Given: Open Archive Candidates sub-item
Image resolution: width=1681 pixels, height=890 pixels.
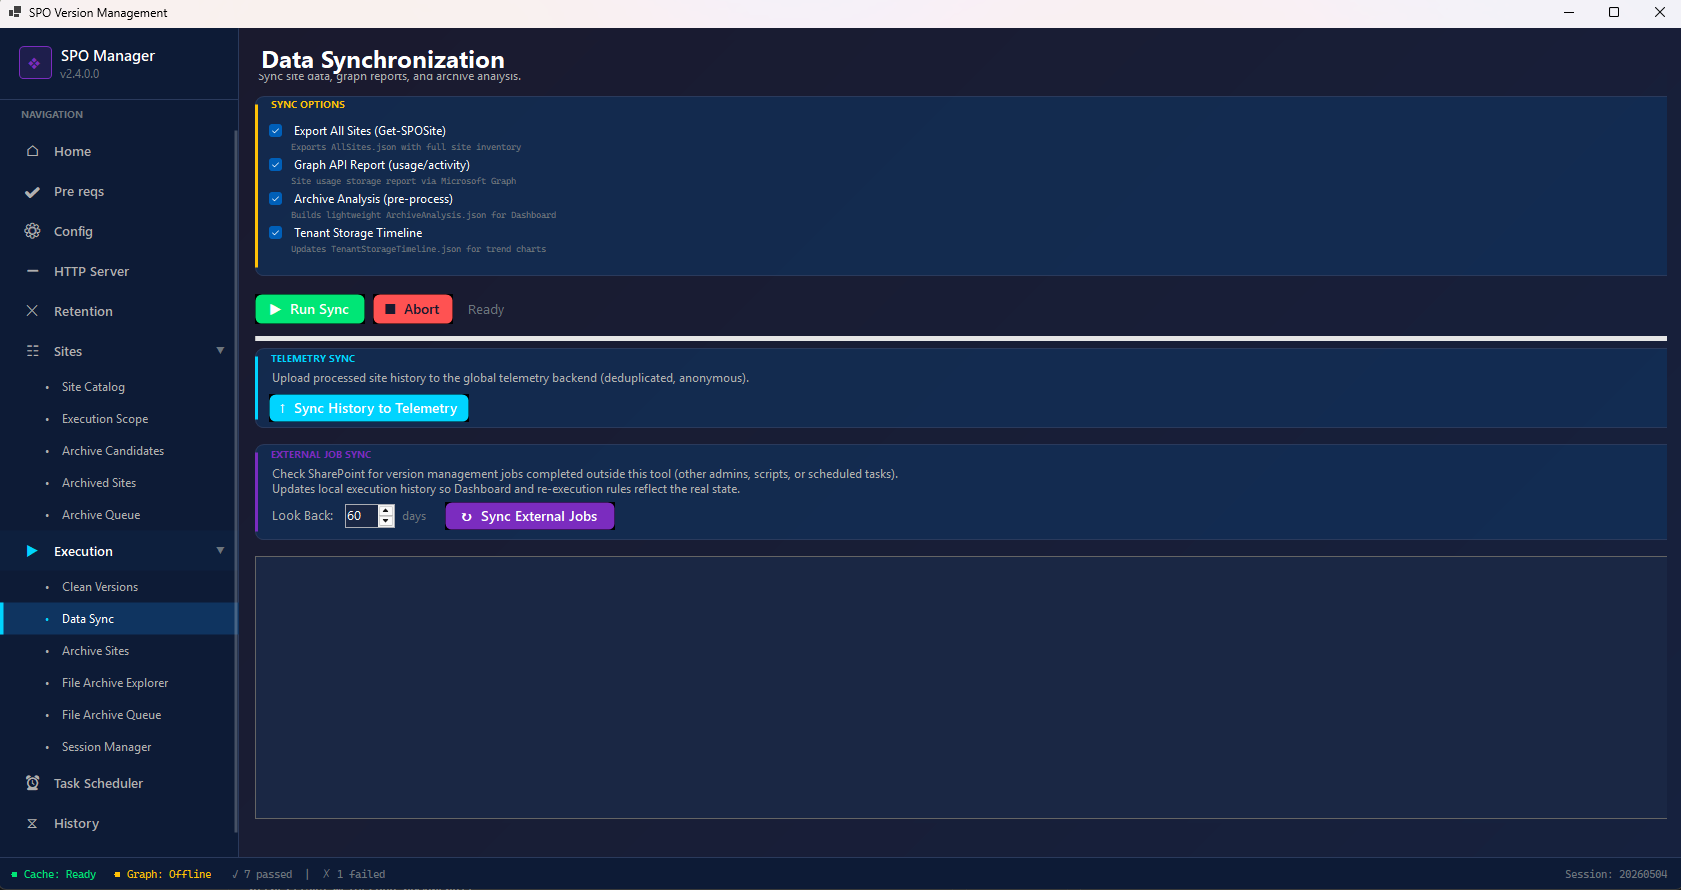Looking at the screenshot, I should (118, 451).
